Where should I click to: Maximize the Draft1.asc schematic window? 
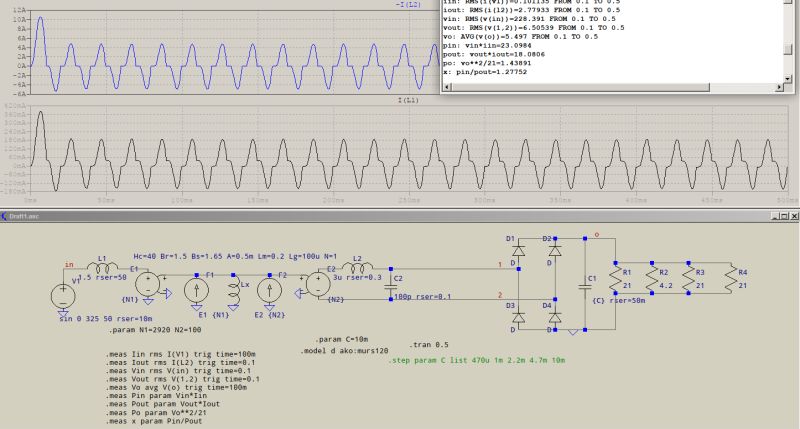coord(785,216)
